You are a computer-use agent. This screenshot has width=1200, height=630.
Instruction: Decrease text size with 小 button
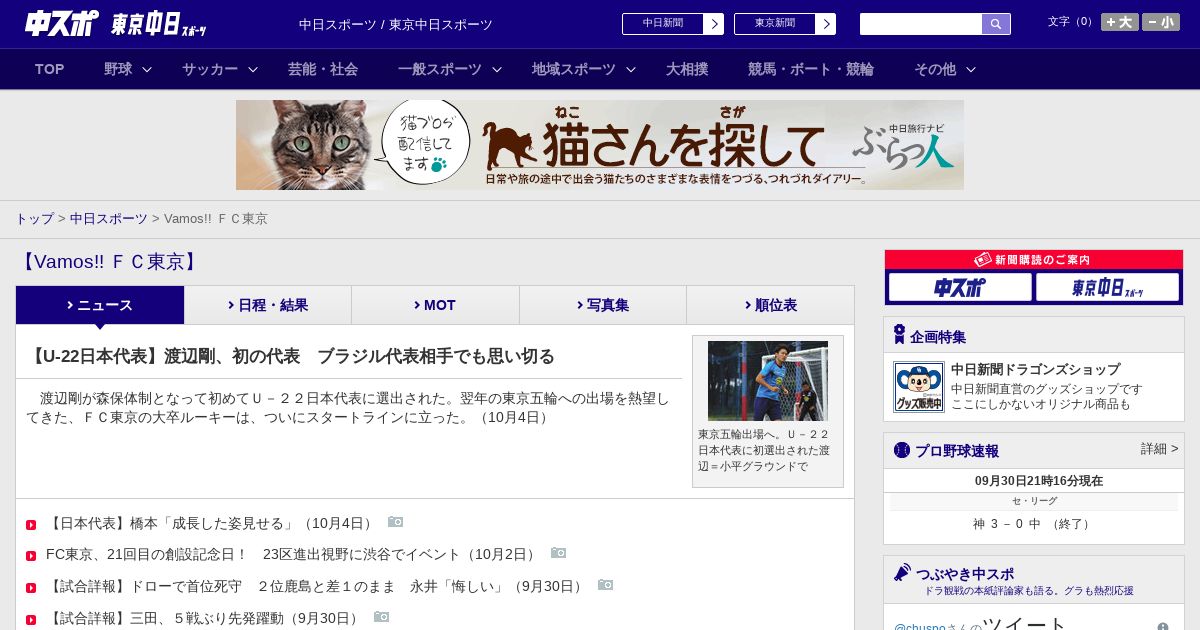point(1161,22)
